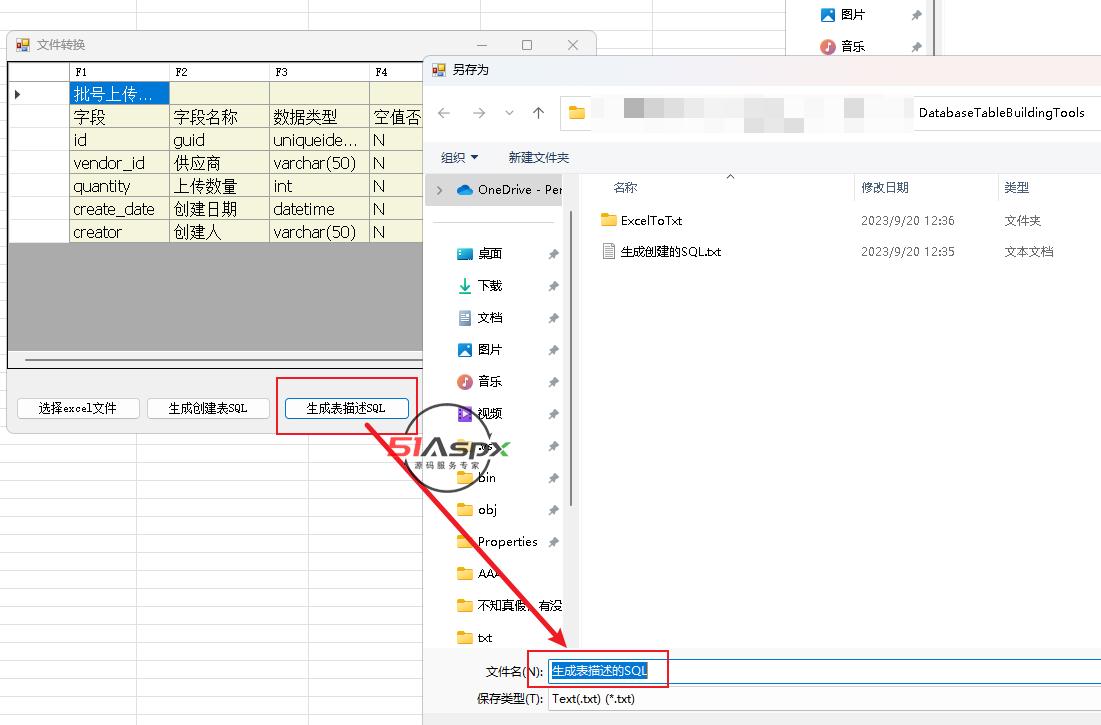Open the 下载 quick access folder
The height and width of the screenshot is (725, 1101).
tap(489, 286)
